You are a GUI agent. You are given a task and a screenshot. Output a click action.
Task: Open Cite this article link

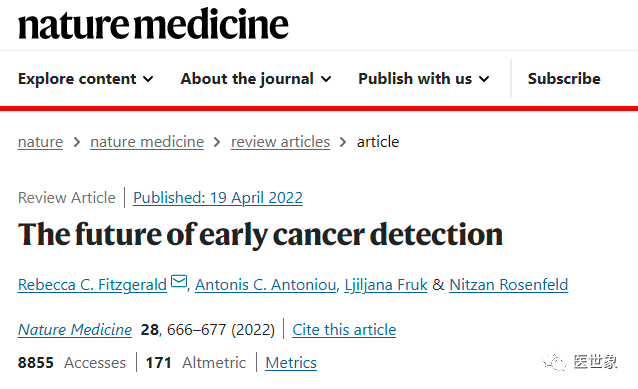(344, 330)
